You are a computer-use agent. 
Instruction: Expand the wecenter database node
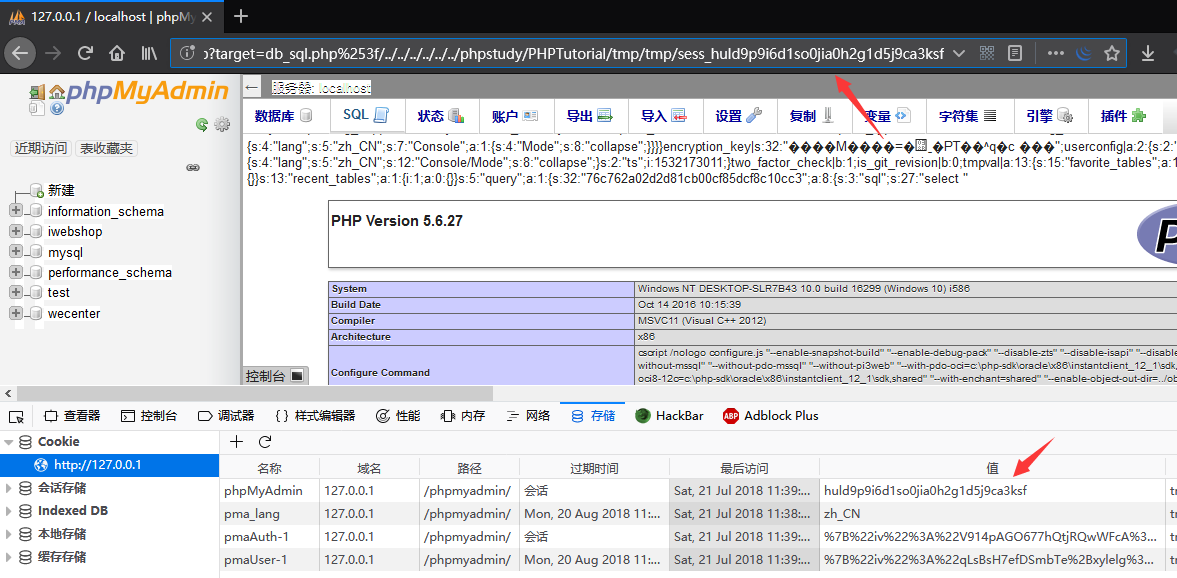(16, 312)
